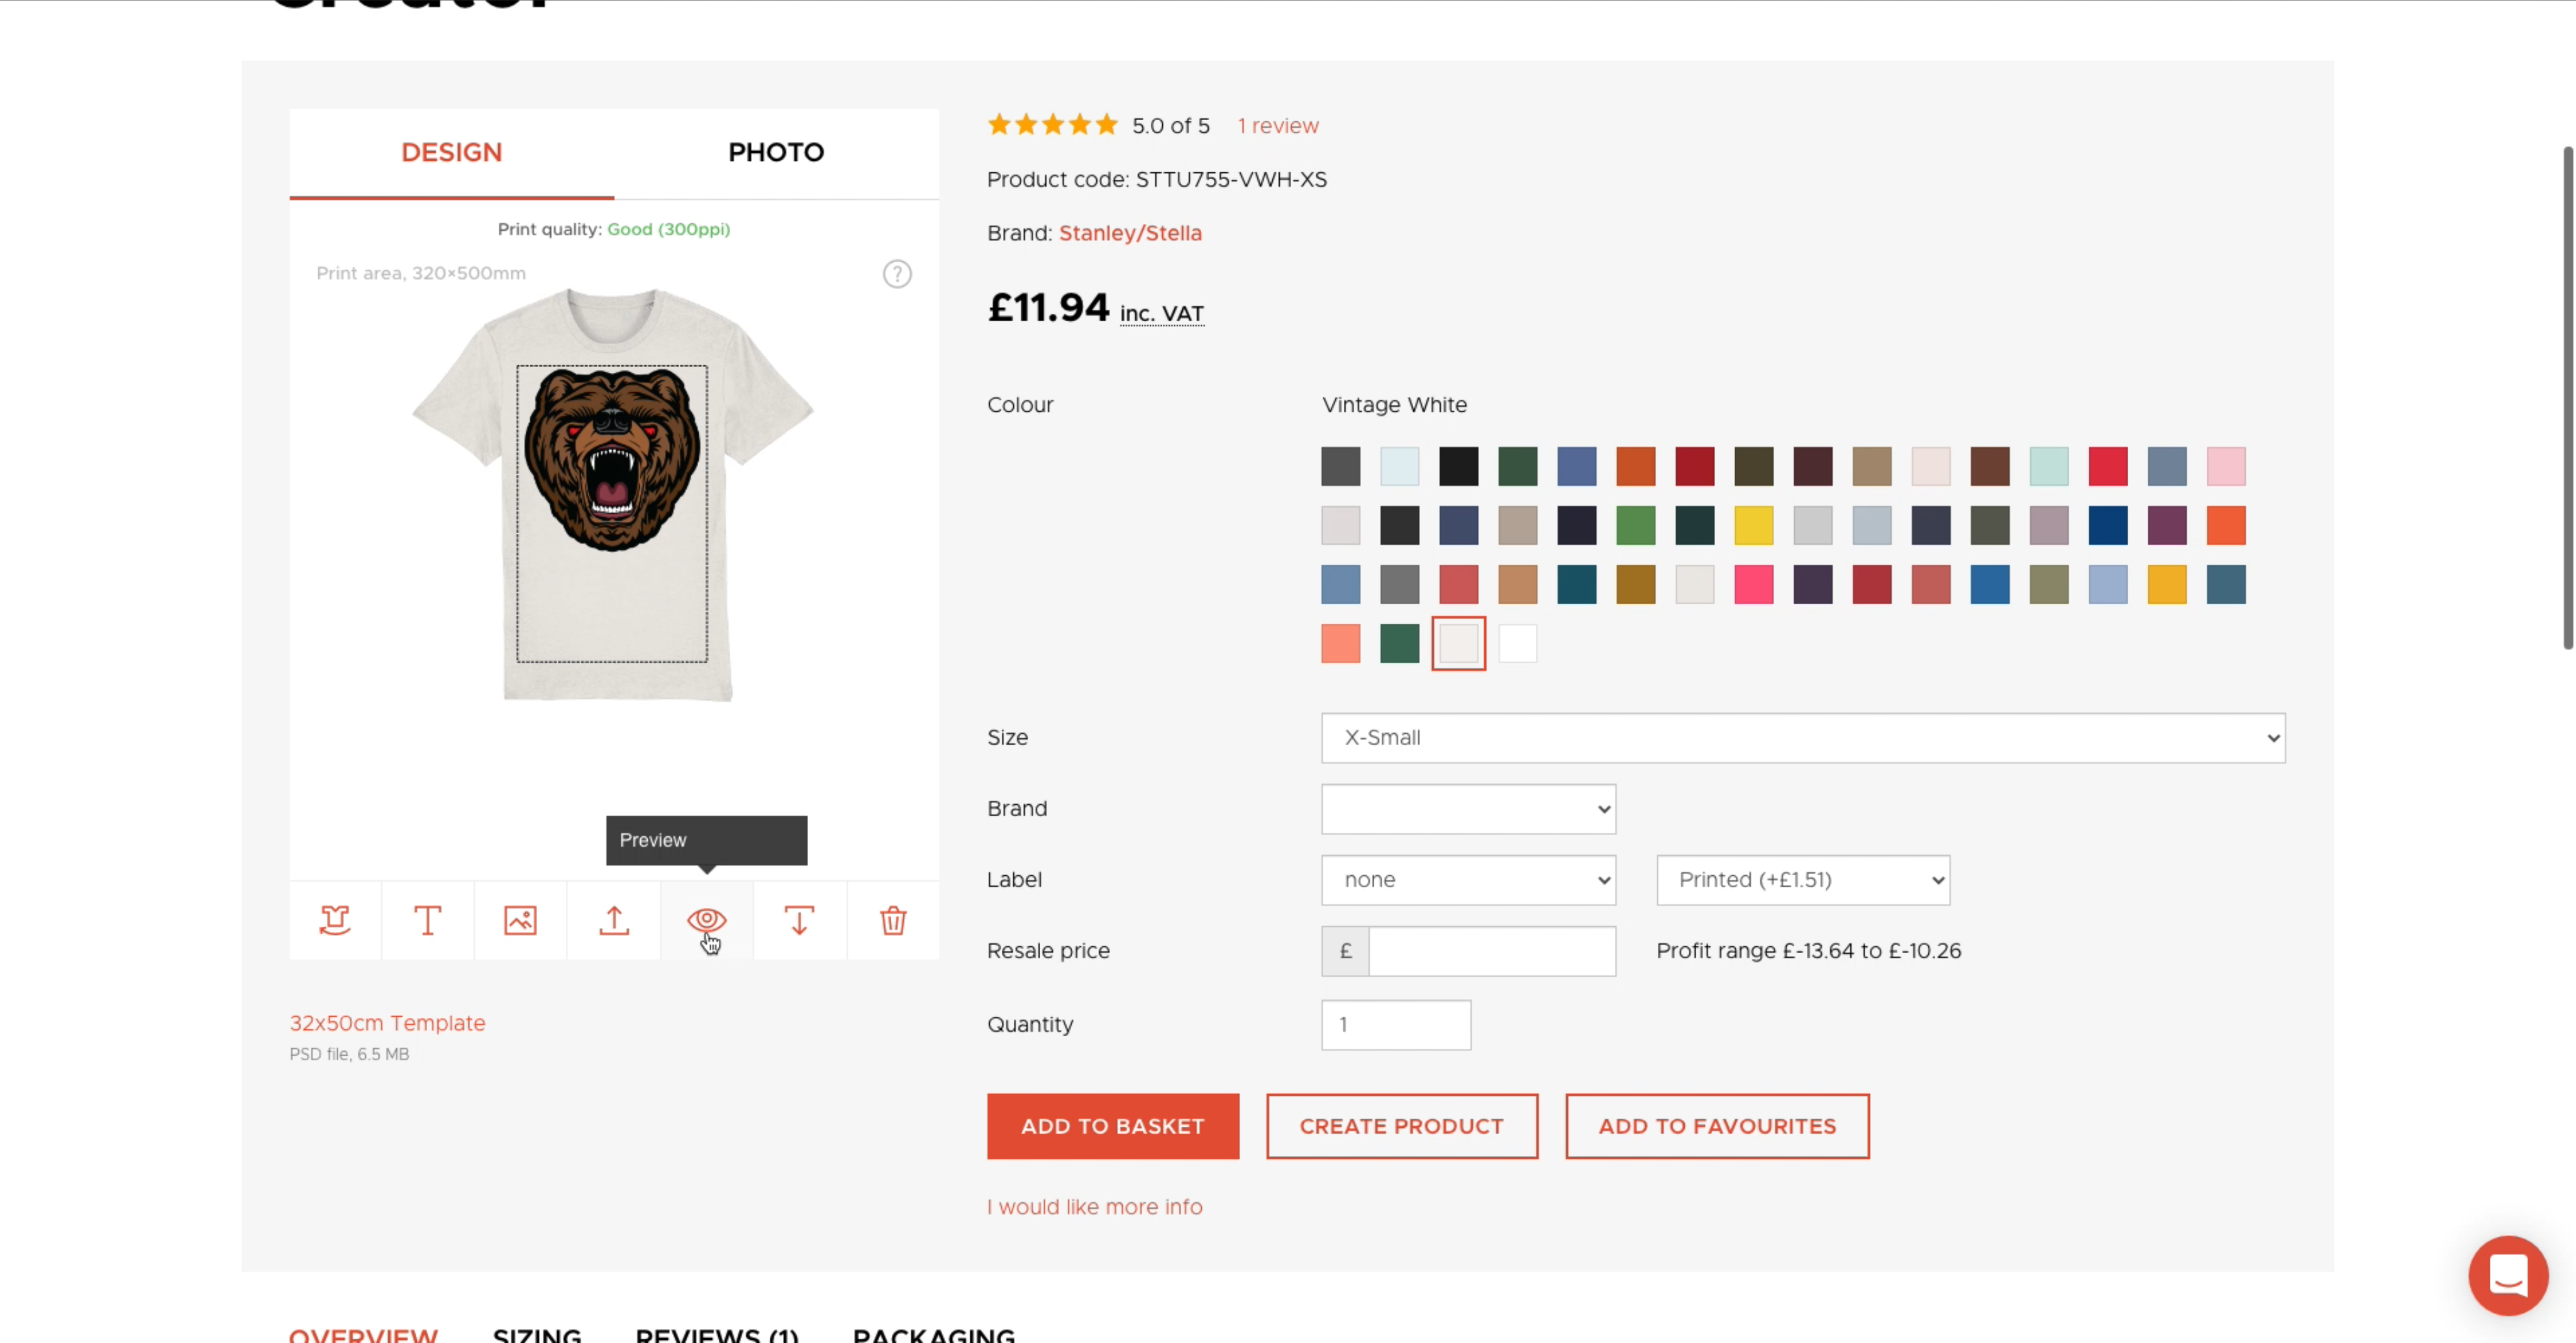Select the add text tool icon
This screenshot has height=1343, width=2576.
(428, 920)
